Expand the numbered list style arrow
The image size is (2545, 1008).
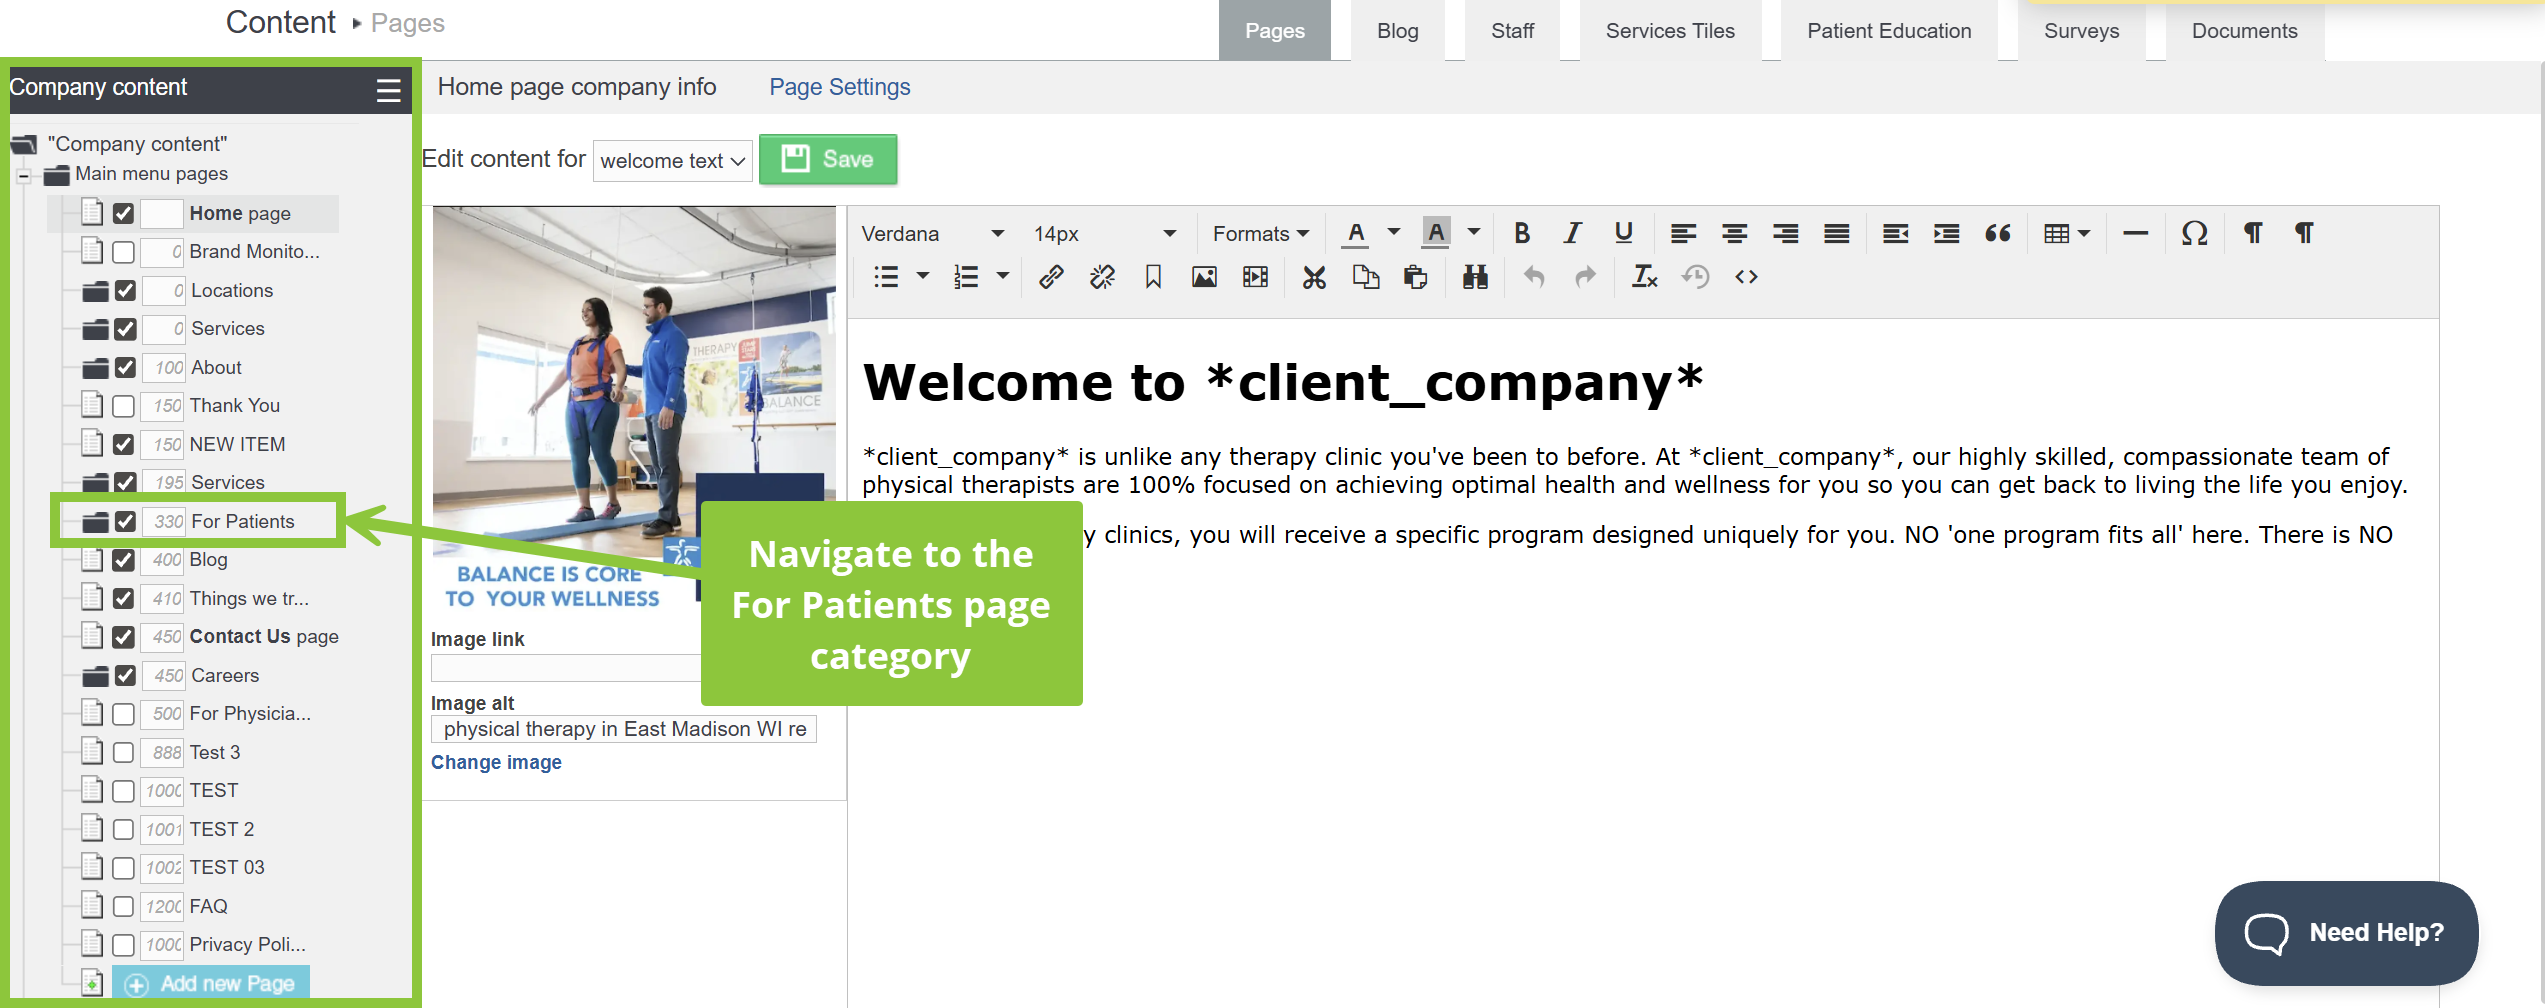(x=1002, y=277)
